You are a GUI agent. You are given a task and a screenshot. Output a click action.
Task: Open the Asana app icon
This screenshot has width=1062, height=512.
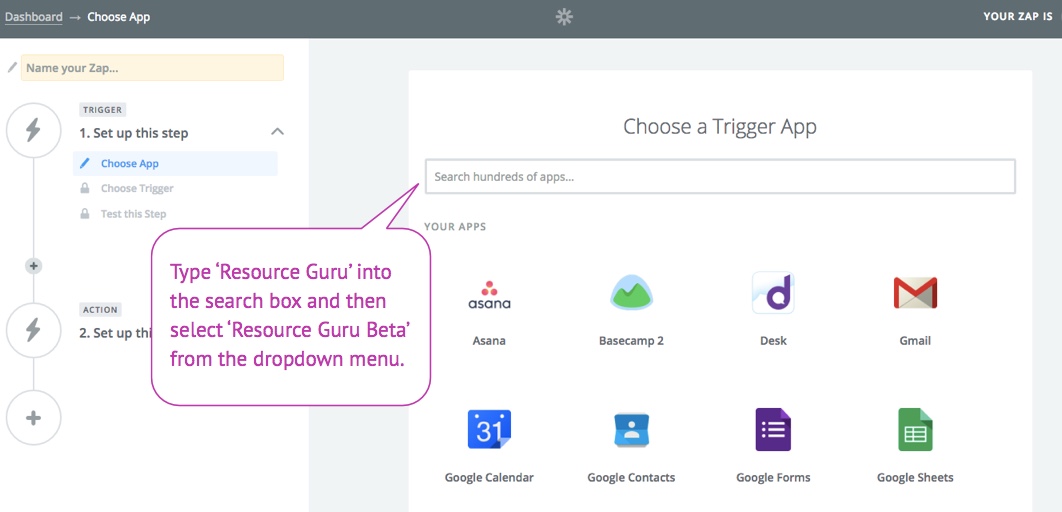tap(489, 294)
